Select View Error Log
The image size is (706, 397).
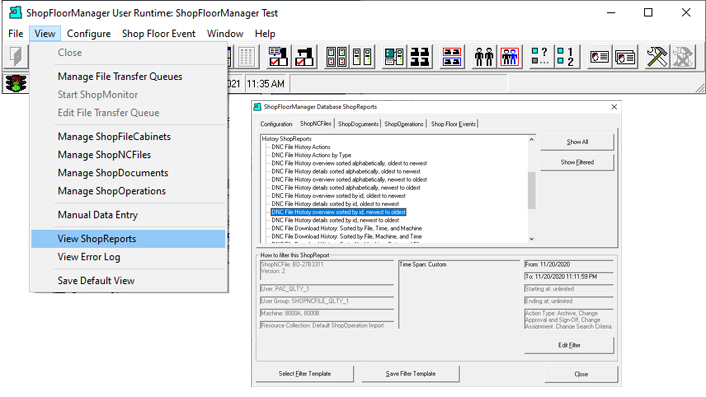pos(128,257)
